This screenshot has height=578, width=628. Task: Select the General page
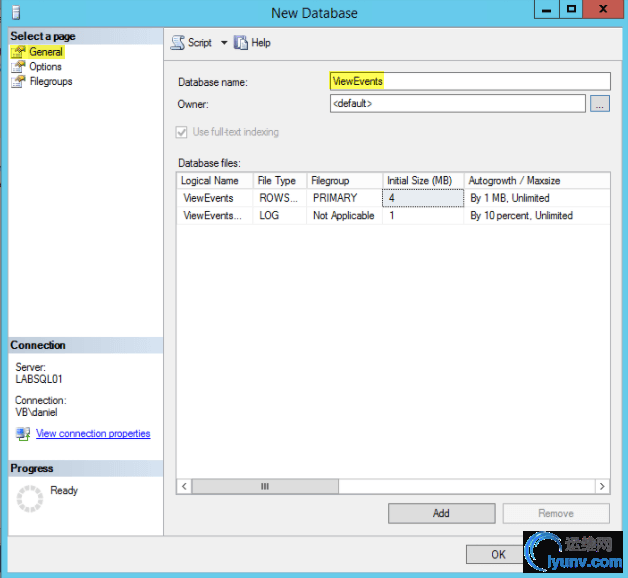pyautogui.click(x=46, y=52)
